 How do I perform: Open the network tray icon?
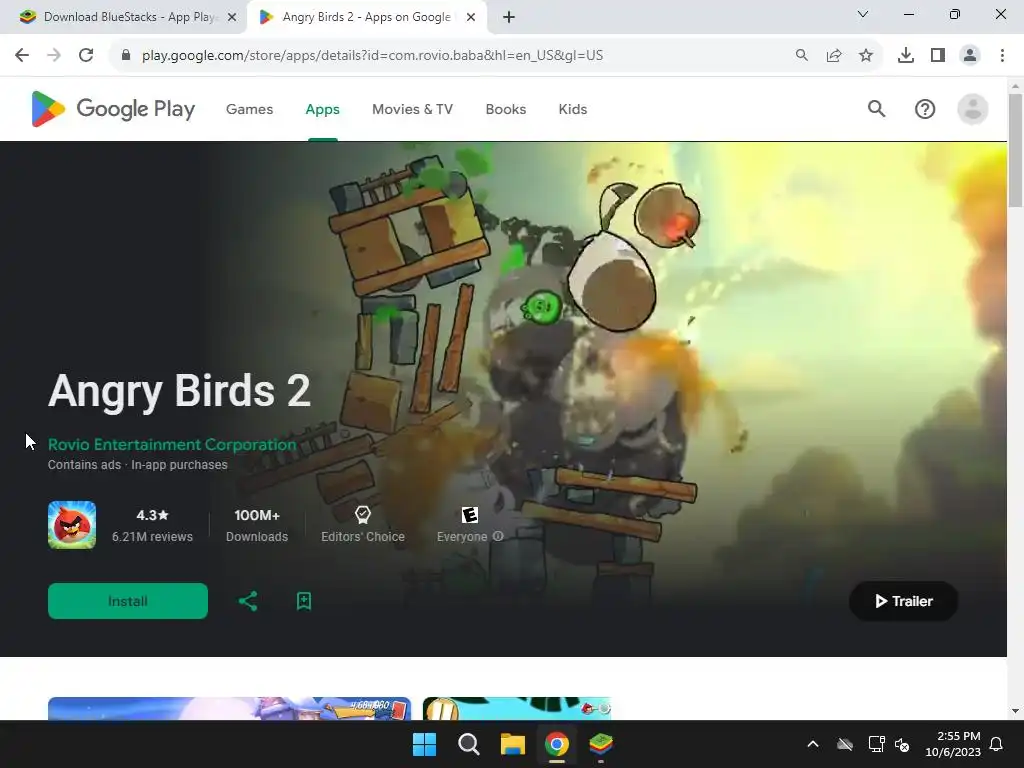pyautogui.click(x=876, y=744)
